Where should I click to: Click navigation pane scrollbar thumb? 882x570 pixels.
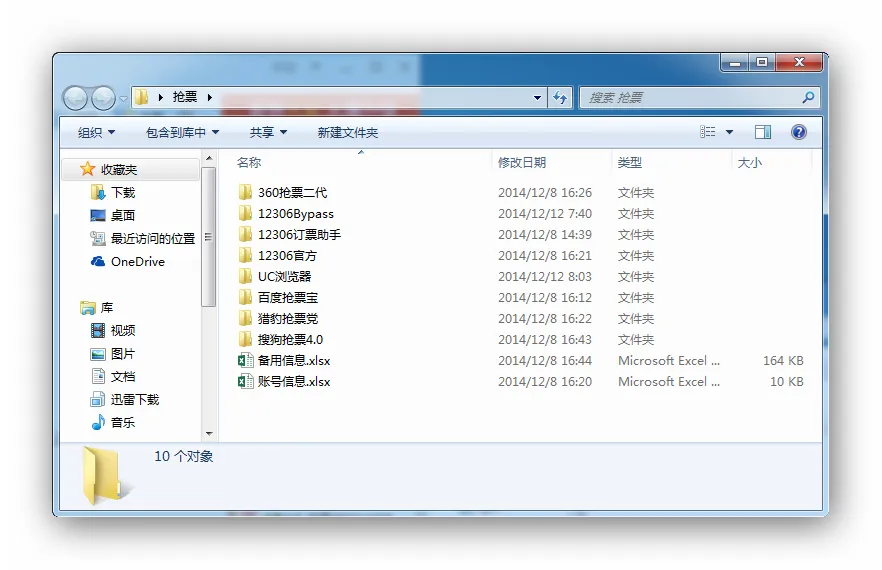209,237
